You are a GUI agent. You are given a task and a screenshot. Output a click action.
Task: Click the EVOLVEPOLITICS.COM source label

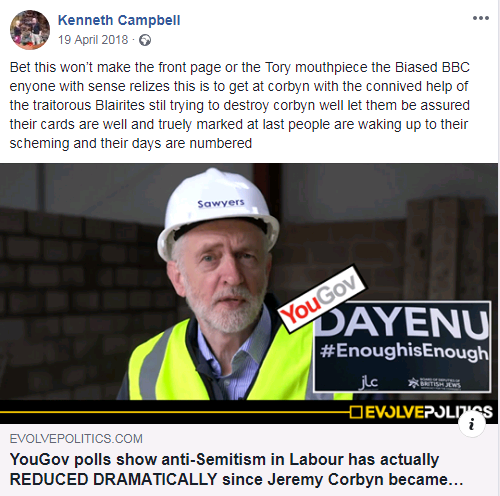(76, 439)
